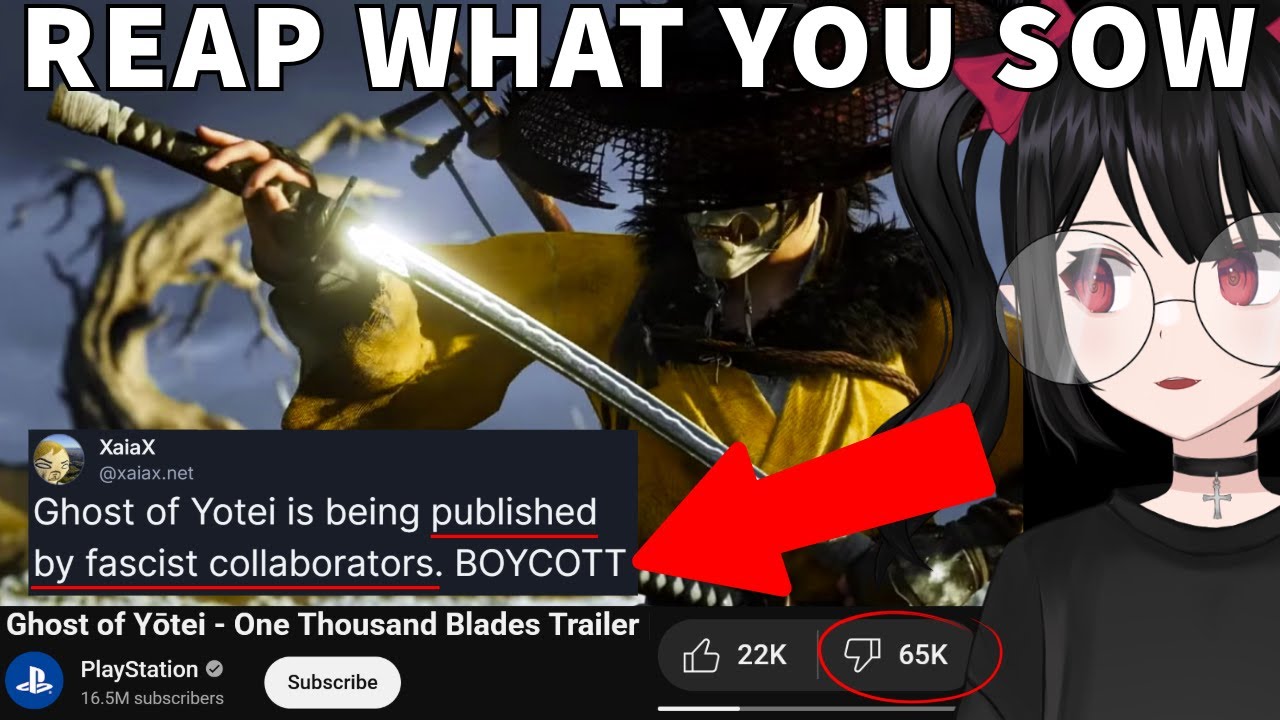The height and width of the screenshot is (720, 1280).
Task: Subscribe to the PlayStation channel
Action: click(333, 682)
